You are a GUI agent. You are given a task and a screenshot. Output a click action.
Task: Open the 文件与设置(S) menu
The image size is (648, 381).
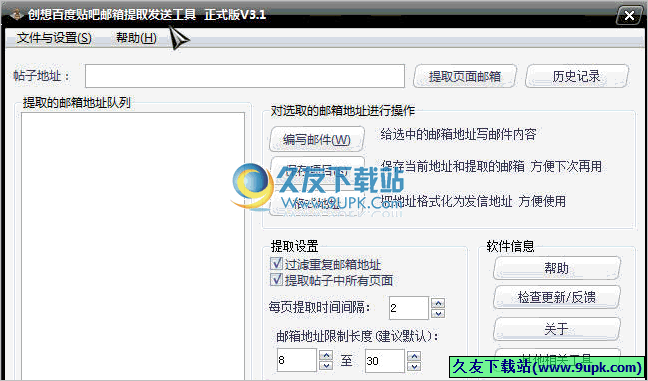point(54,38)
